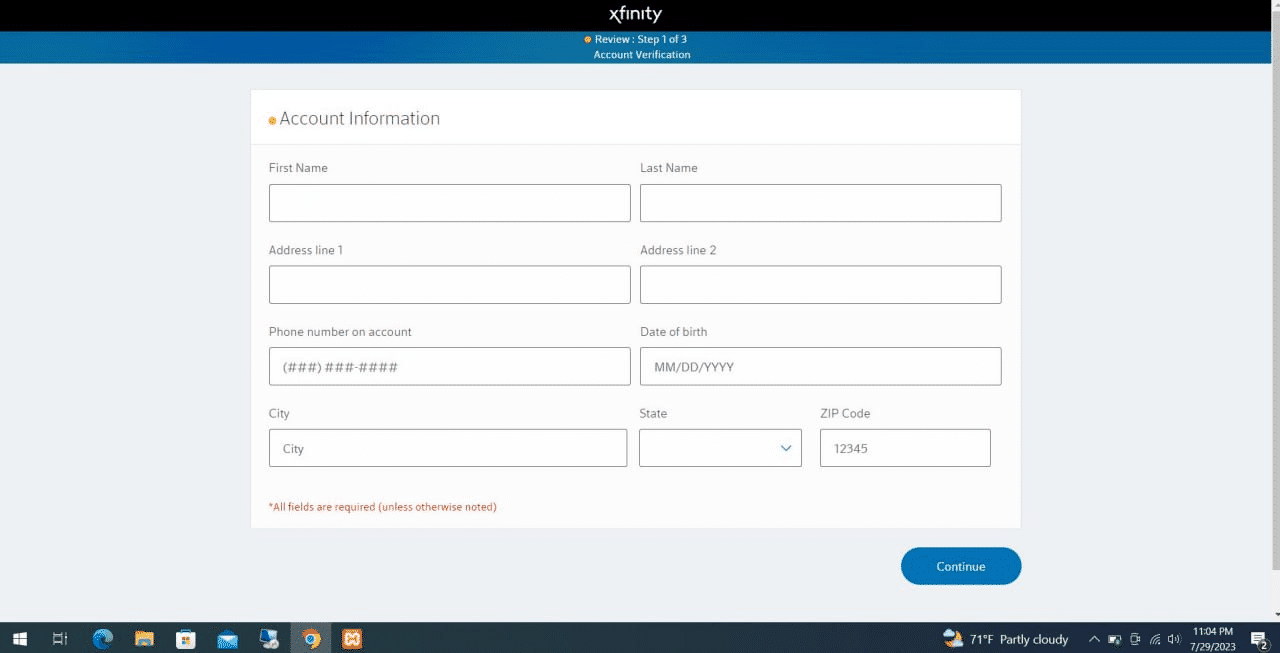Click the 'State' label
This screenshot has width=1280, height=653.
[x=653, y=413]
